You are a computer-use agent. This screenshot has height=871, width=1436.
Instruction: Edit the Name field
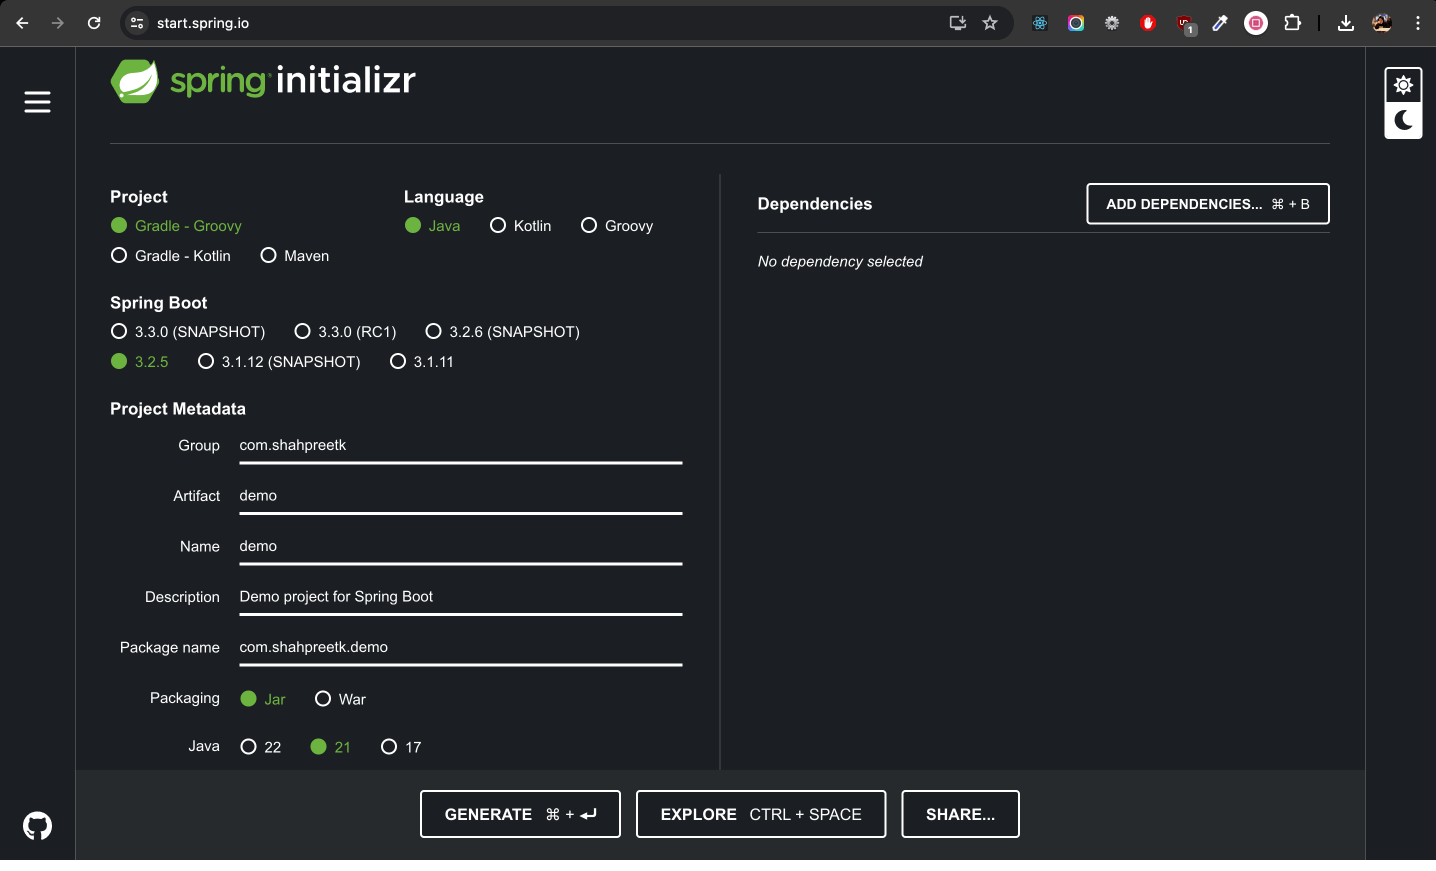[461, 547]
